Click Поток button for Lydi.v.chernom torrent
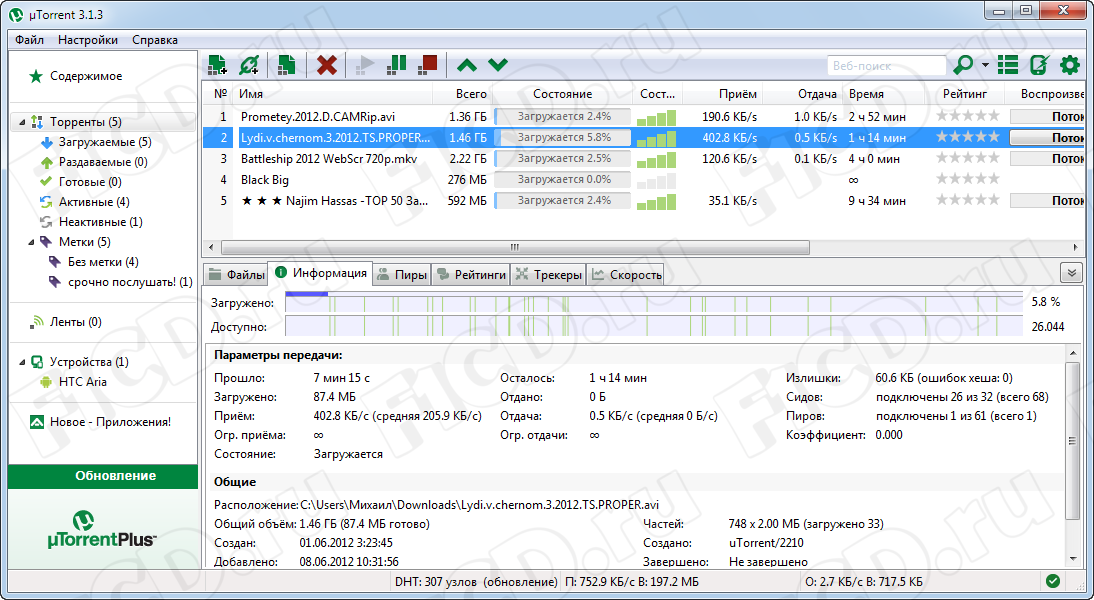1094x600 pixels. [1047, 137]
